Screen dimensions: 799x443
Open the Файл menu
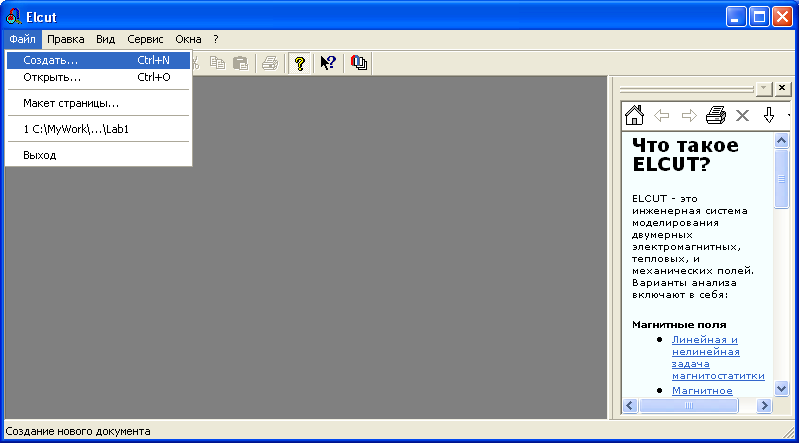pyautogui.click(x=22, y=39)
